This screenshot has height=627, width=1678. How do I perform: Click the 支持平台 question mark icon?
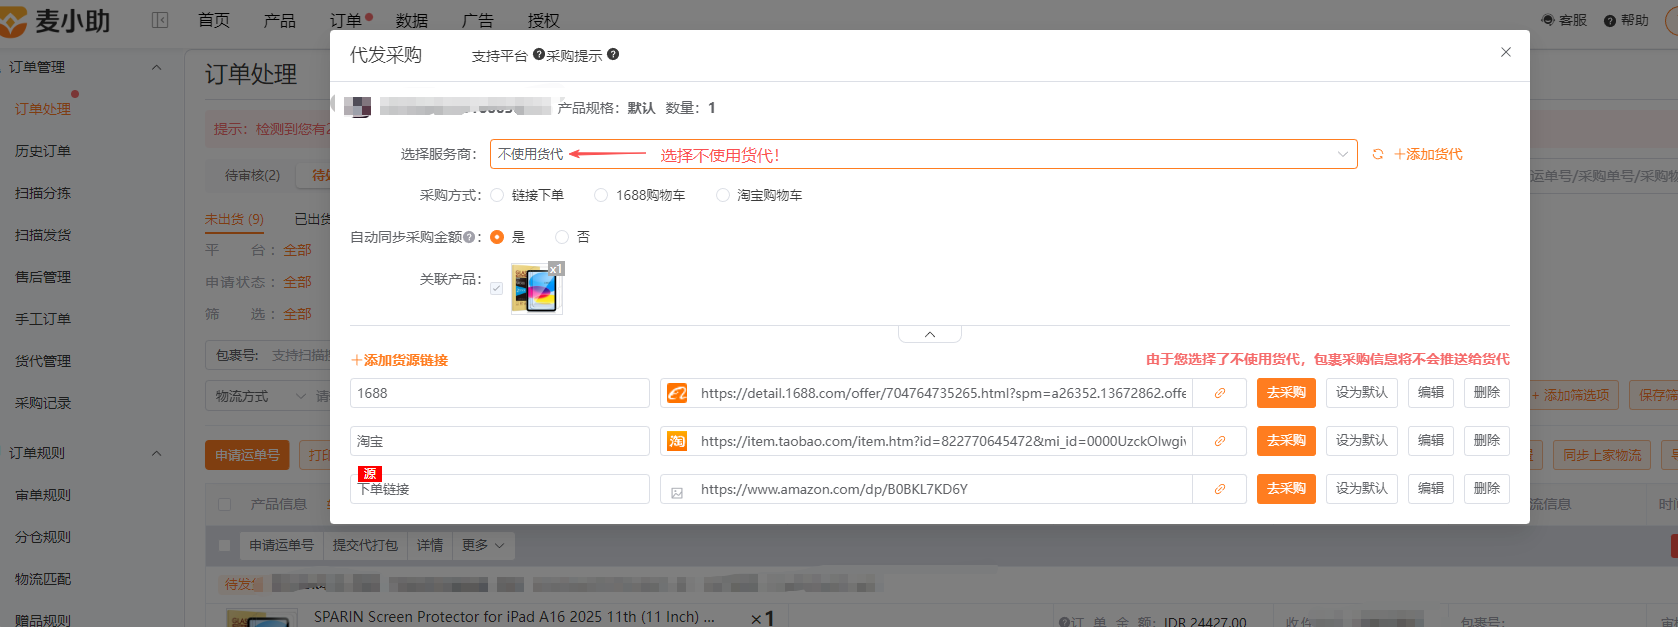click(x=539, y=55)
